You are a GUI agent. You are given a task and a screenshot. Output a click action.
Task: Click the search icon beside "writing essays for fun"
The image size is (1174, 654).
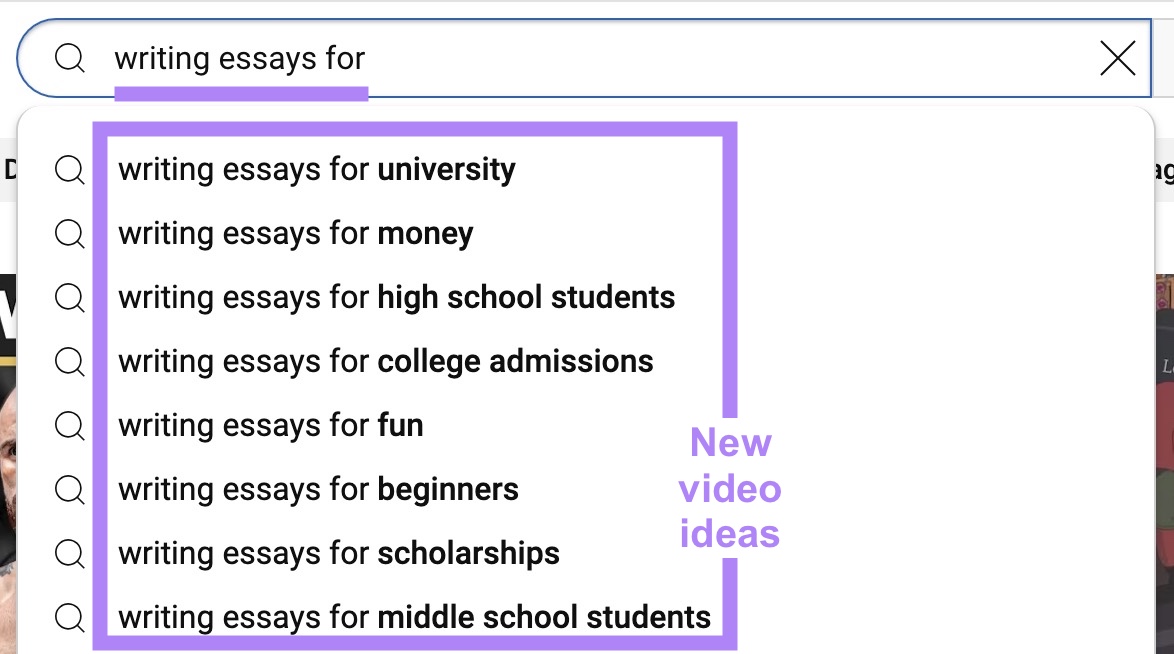[x=69, y=425]
